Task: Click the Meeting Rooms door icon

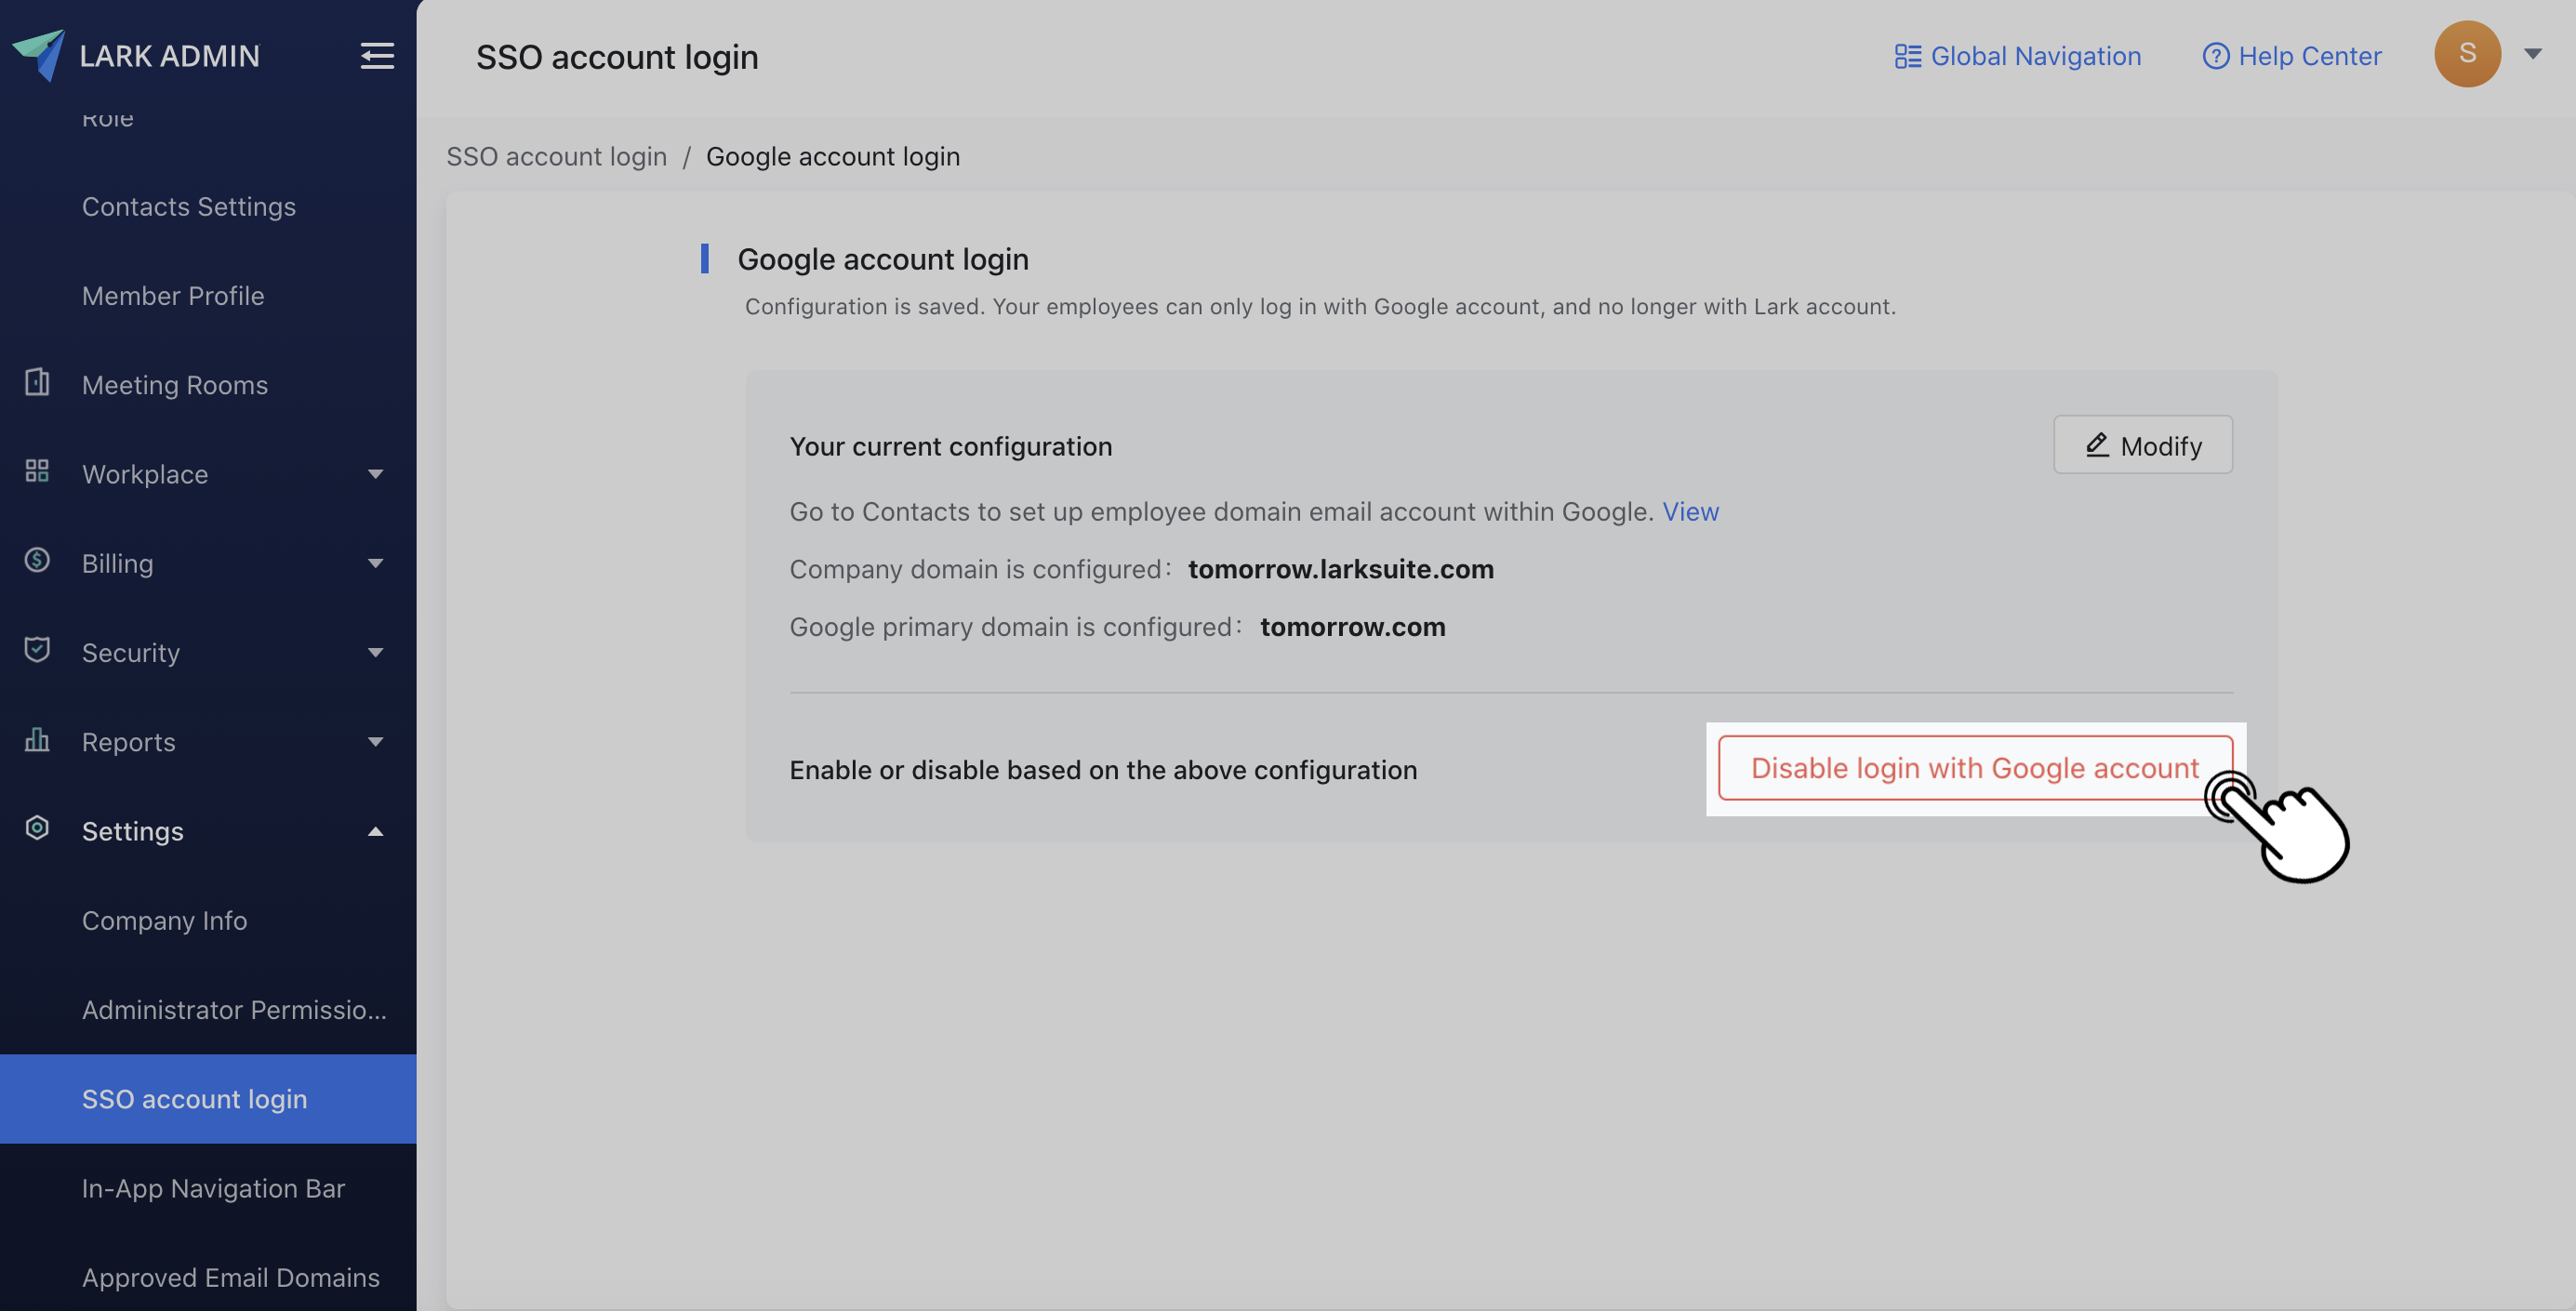Action: (37, 383)
